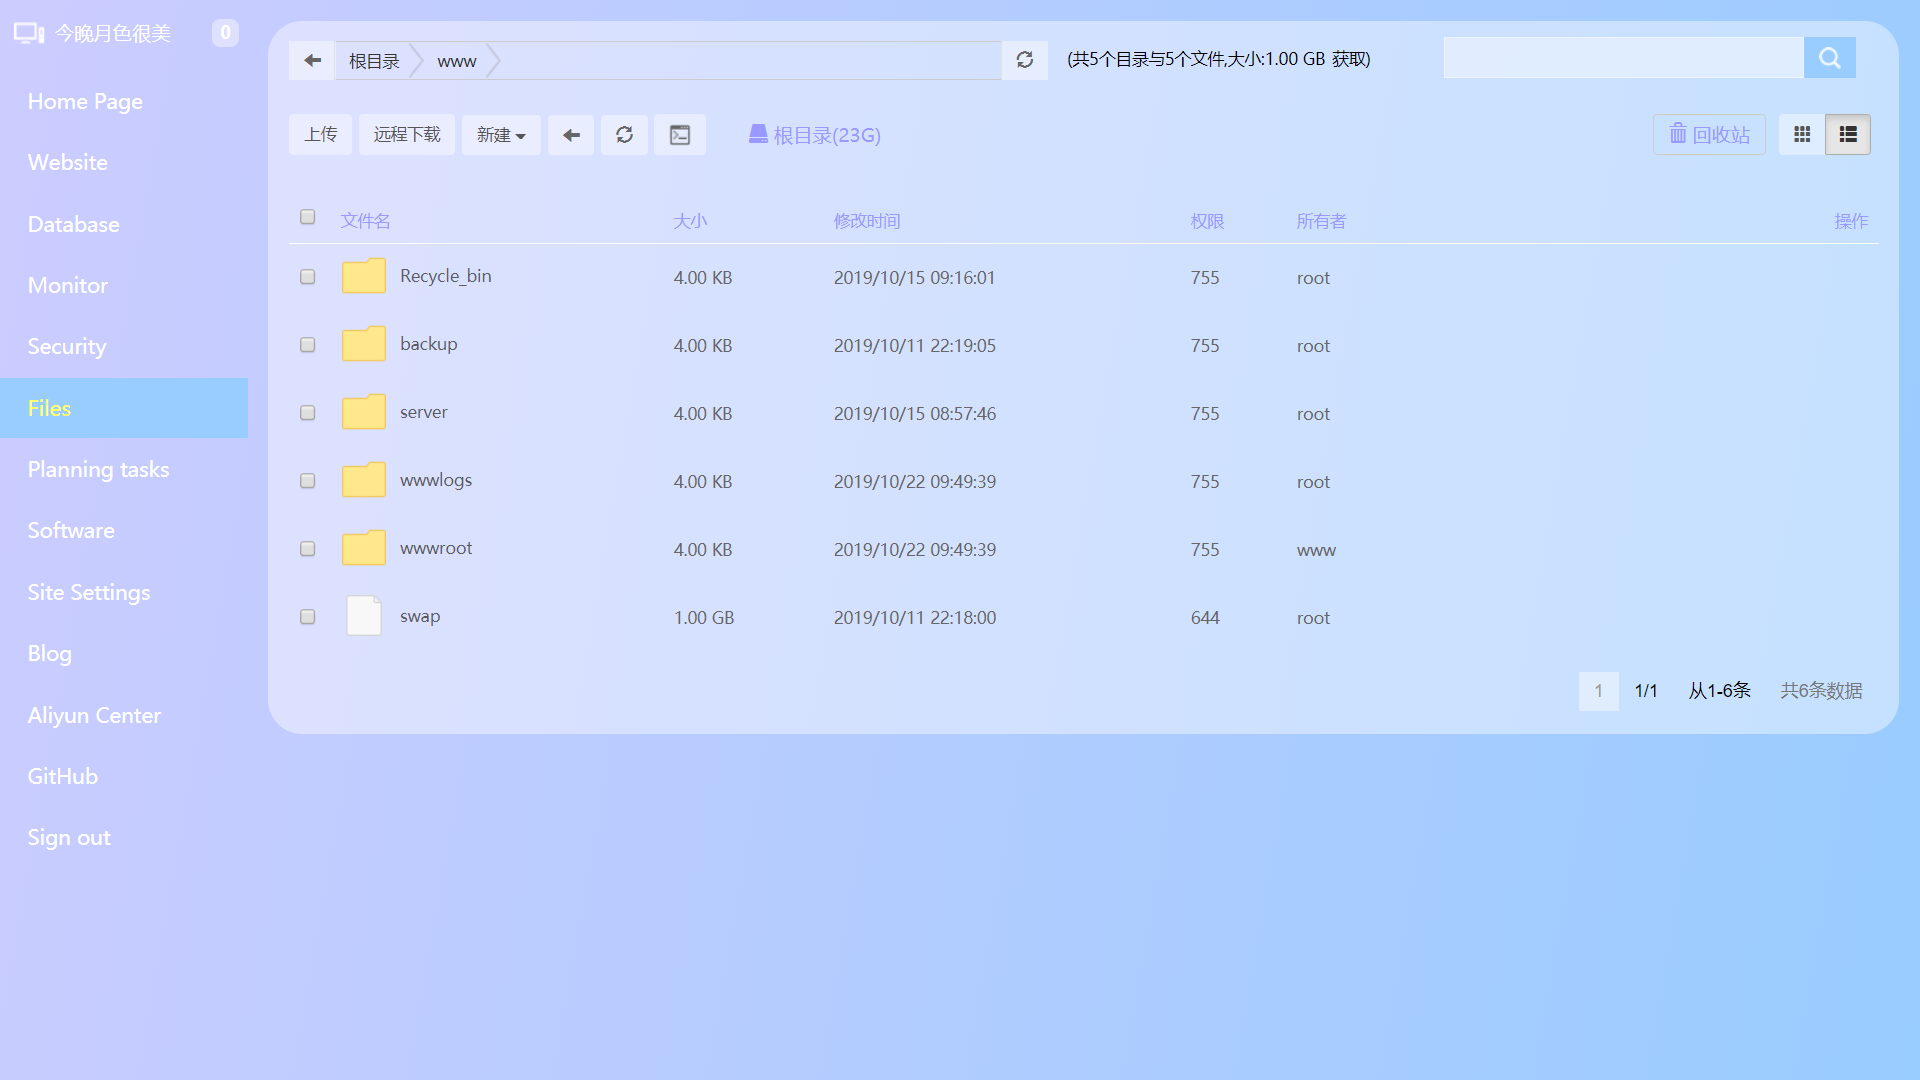Open Planning tasks in sidebar
Viewport: 1920px width, 1080px height.
[98, 469]
